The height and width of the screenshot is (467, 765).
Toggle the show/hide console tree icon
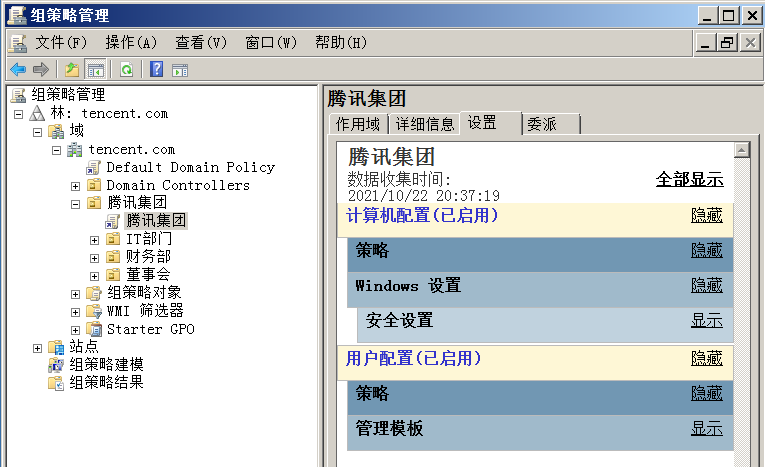pos(96,70)
